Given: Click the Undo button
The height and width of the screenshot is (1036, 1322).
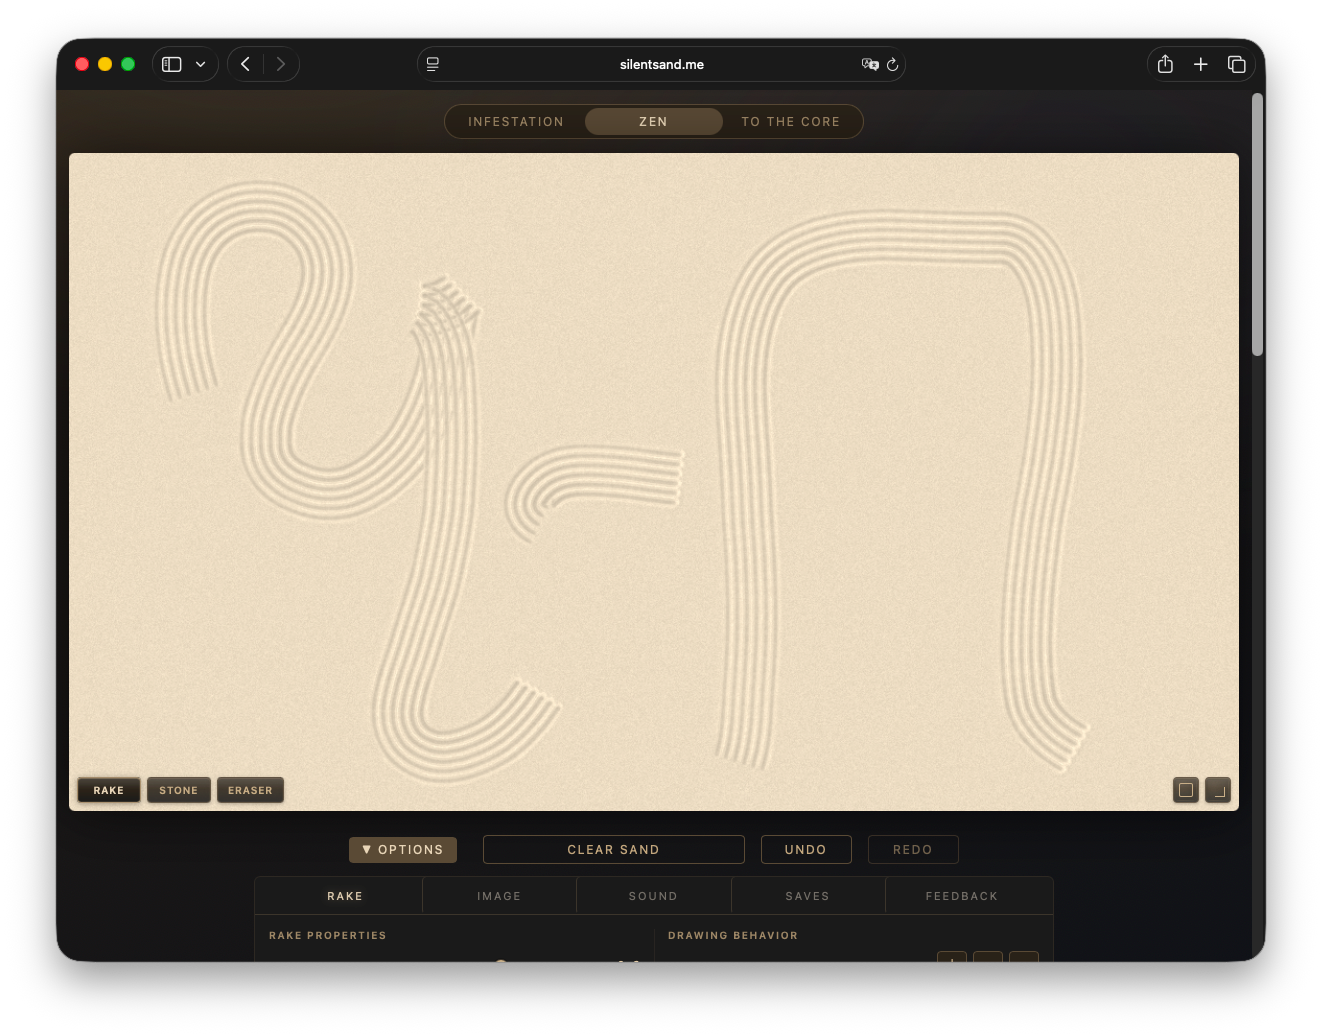Looking at the screenshot, I should click(x=806, y=849).
